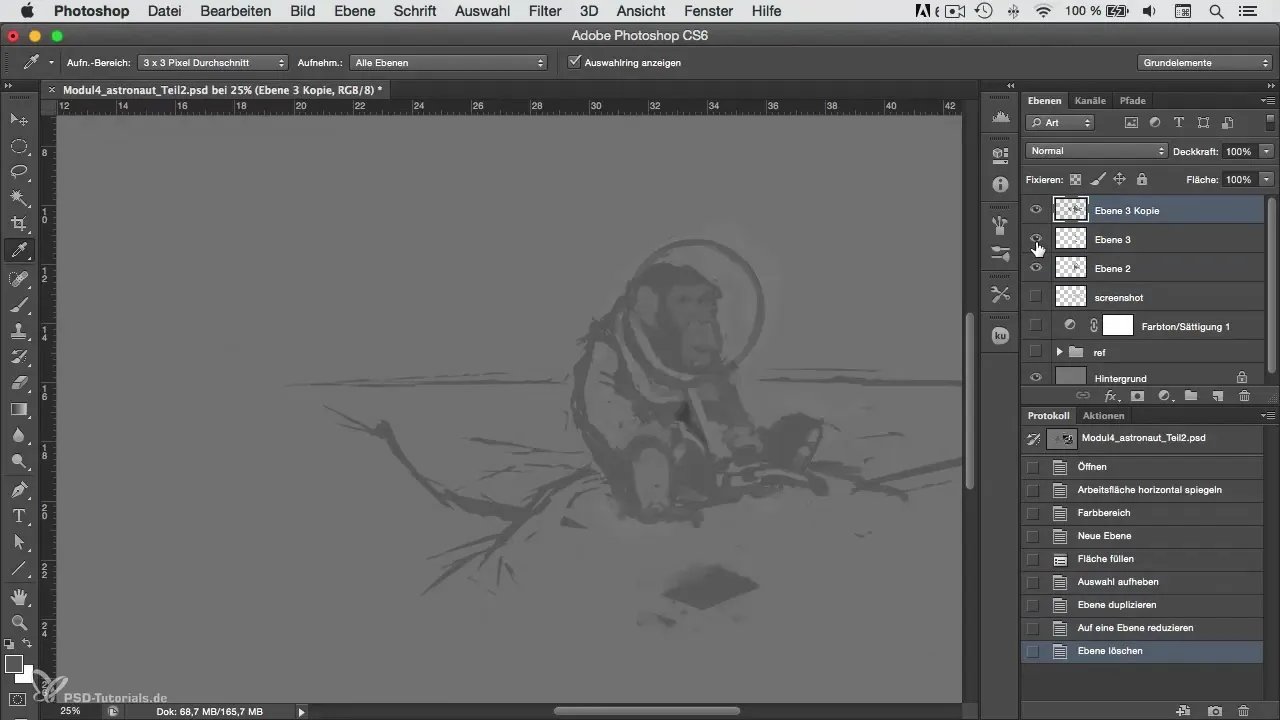Select the Pen tool
The image size is (1280, 720).
click(x=18, y=490)
